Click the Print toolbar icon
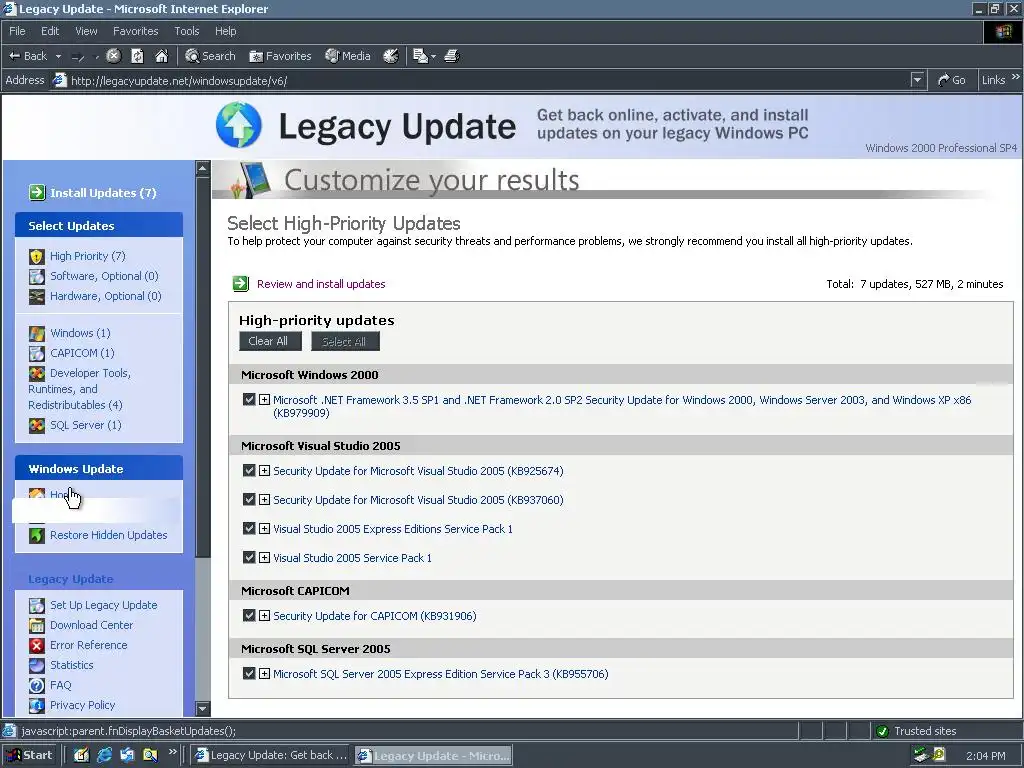The height and width of the screenshot is (768, 1024). tap(452, 56)
